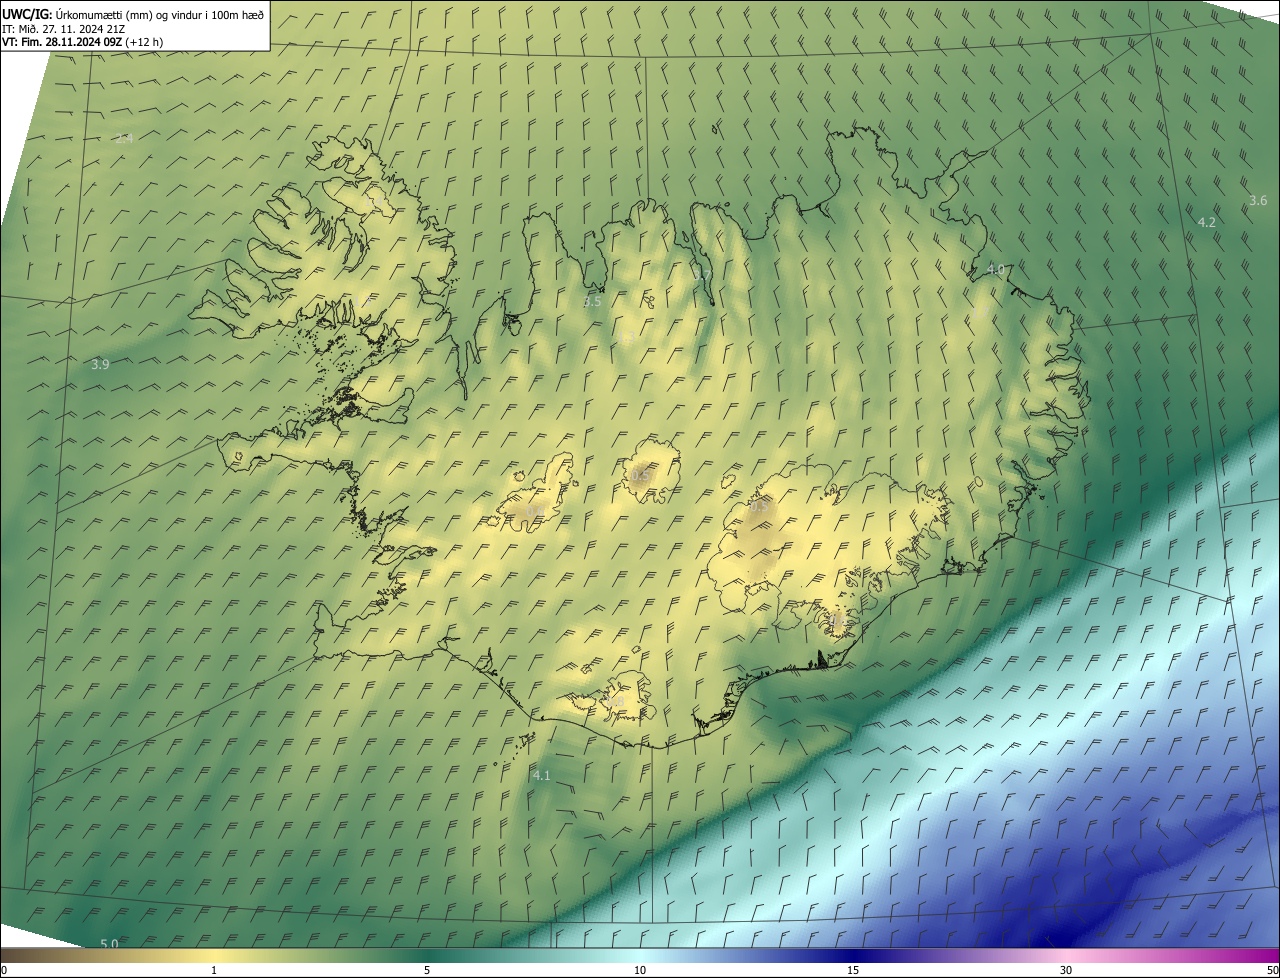Pick the pale yellow colour above the 1 tick
Image resolution: width=1280 pixels, height=978 pixels.
pos(214,955)
